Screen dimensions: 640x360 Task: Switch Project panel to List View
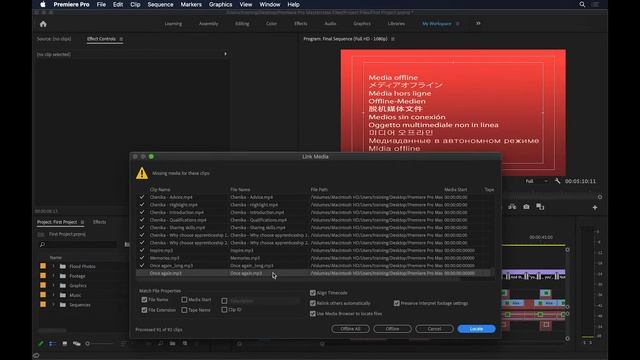[53, 344]
